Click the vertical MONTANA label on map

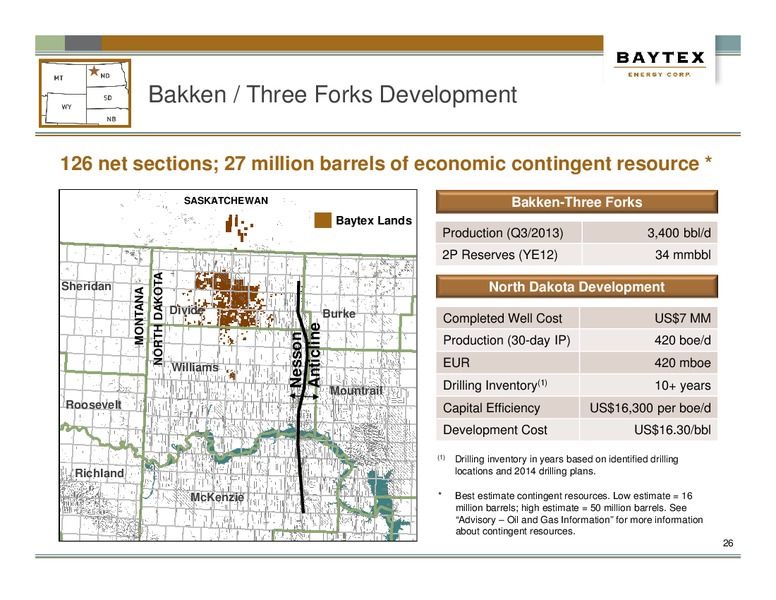(140, 315)
